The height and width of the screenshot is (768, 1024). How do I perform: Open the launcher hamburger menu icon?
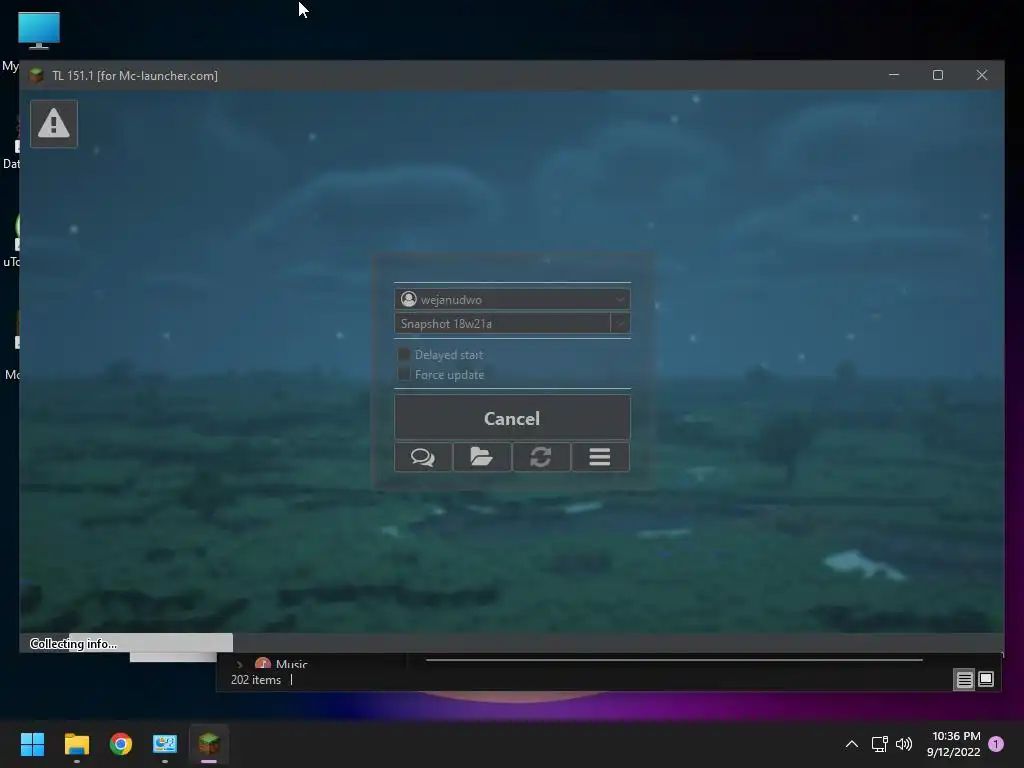click(600, 456)
